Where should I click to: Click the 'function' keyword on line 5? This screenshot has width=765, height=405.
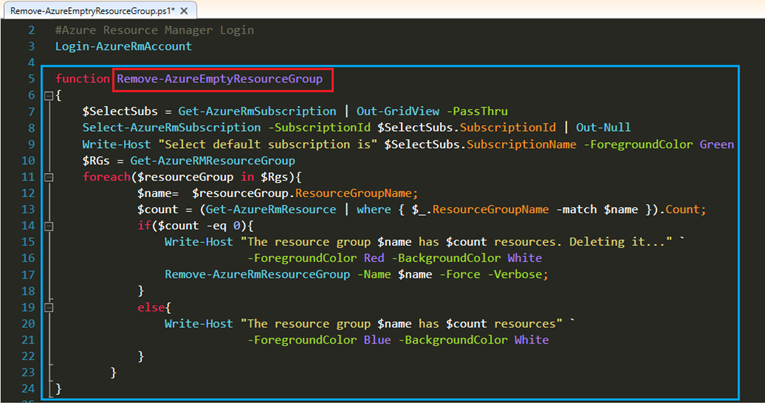click(82, 79)
